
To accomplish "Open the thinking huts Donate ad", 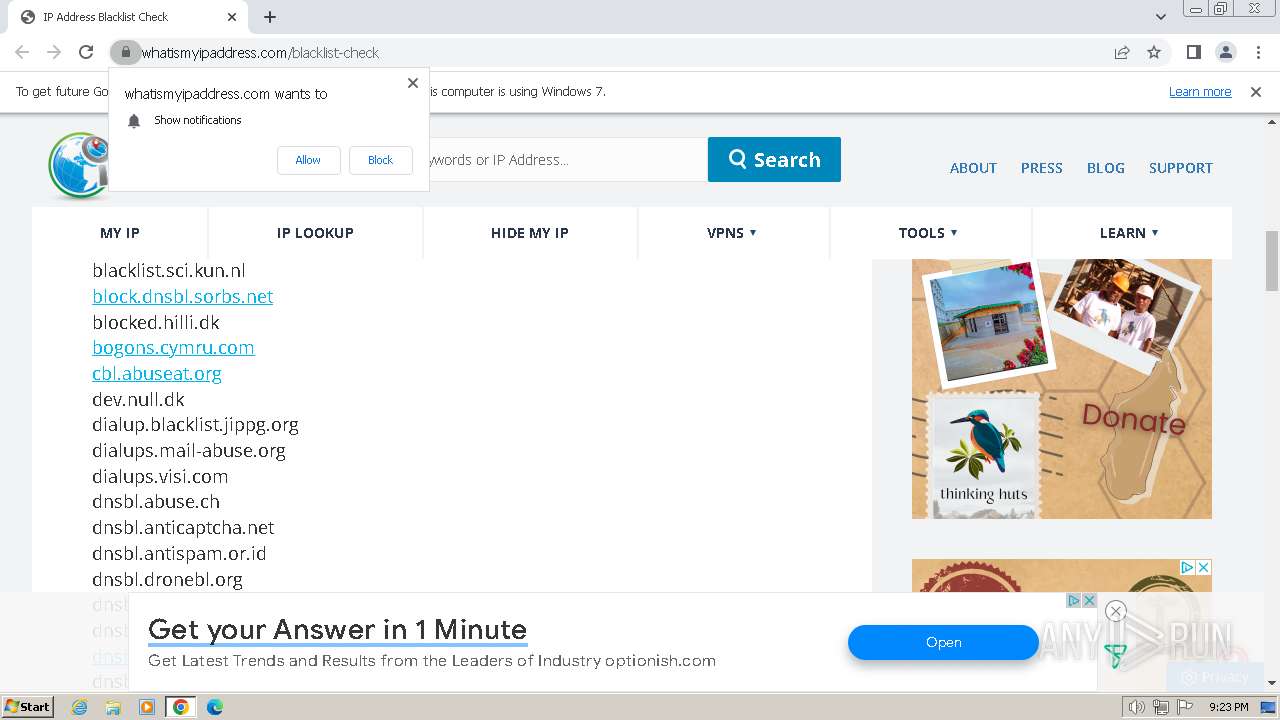I will click(1061, 388).
